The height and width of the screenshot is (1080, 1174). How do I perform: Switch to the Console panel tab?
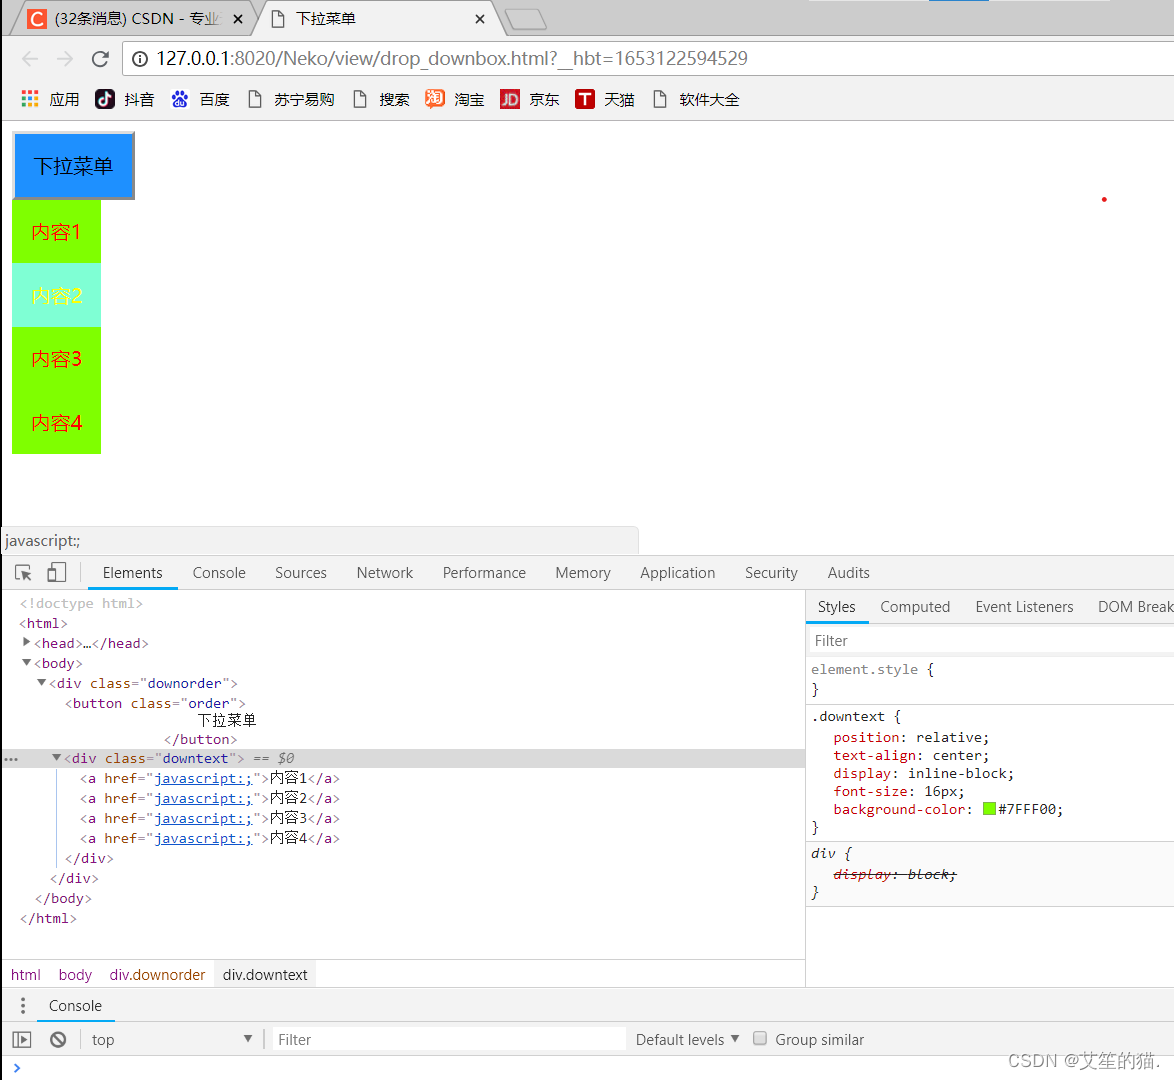pyautogui.click(x=219, y=573)
